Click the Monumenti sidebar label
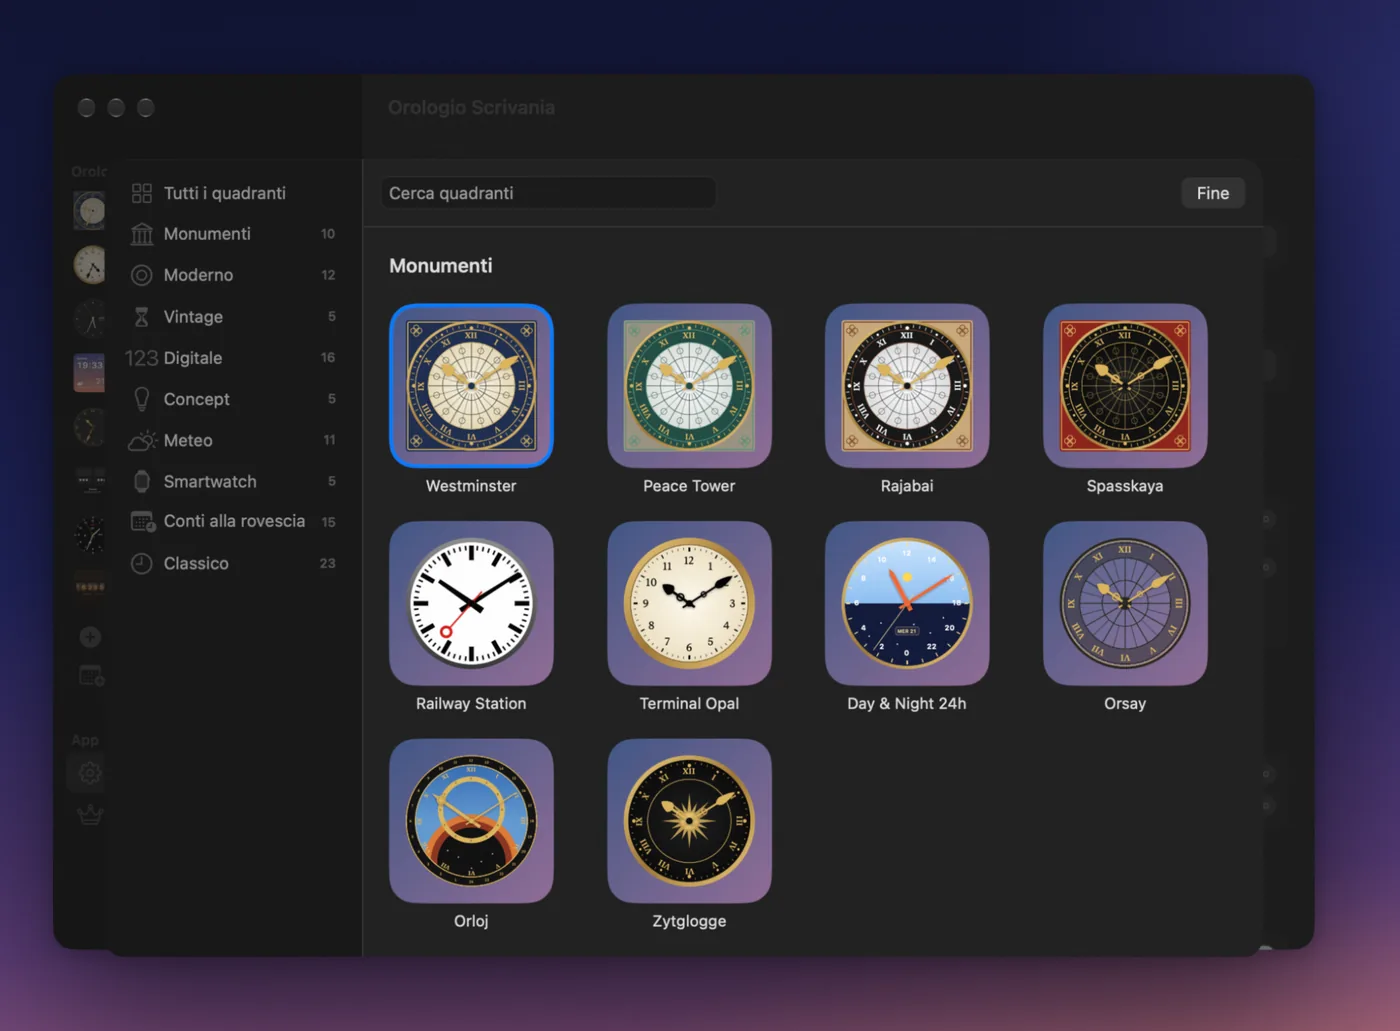Screen dimensions: 1400x1031 pyautogui.click(x=207, y=234)
